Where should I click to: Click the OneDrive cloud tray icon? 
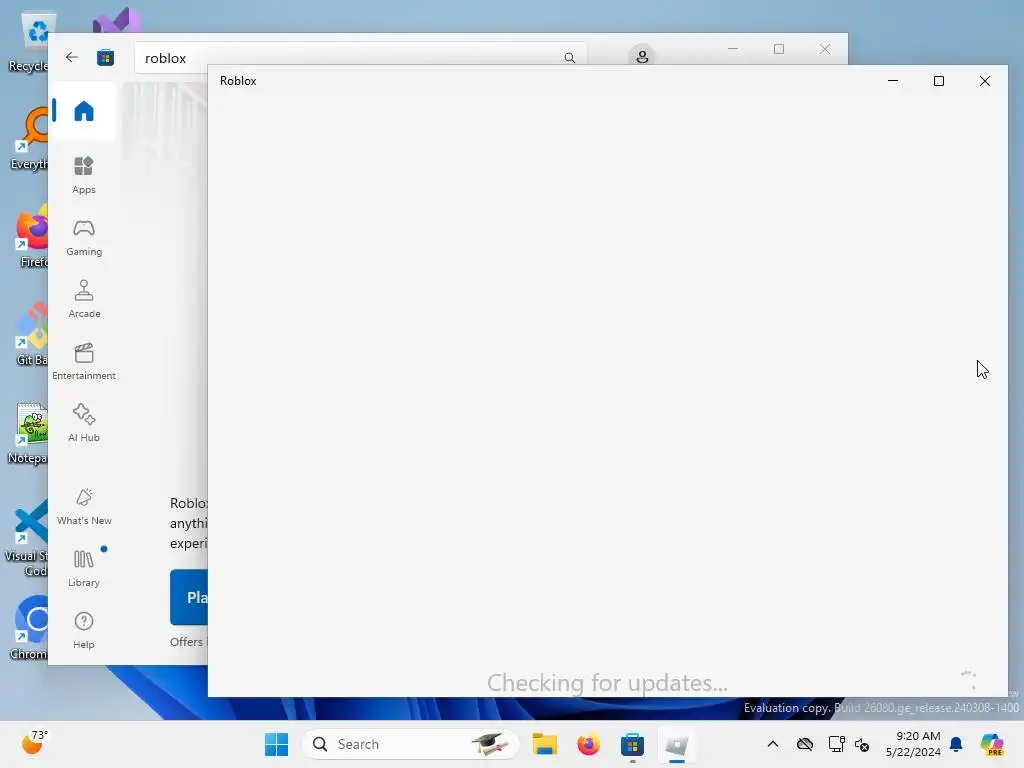tap(805, 744)
